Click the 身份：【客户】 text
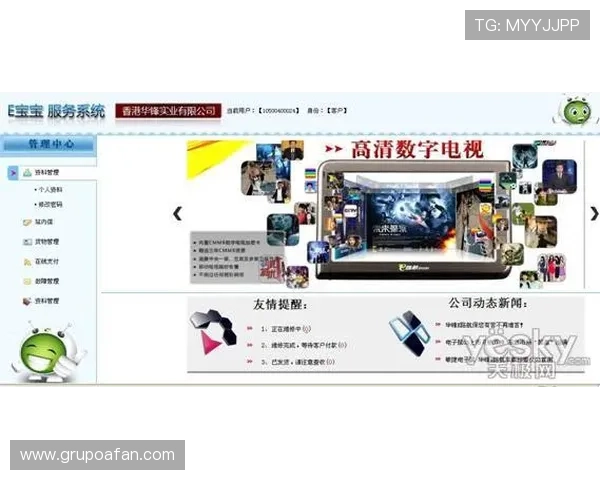Image resolution: width=600 pixels, height=480 pixels. click(x=328, y=111)
